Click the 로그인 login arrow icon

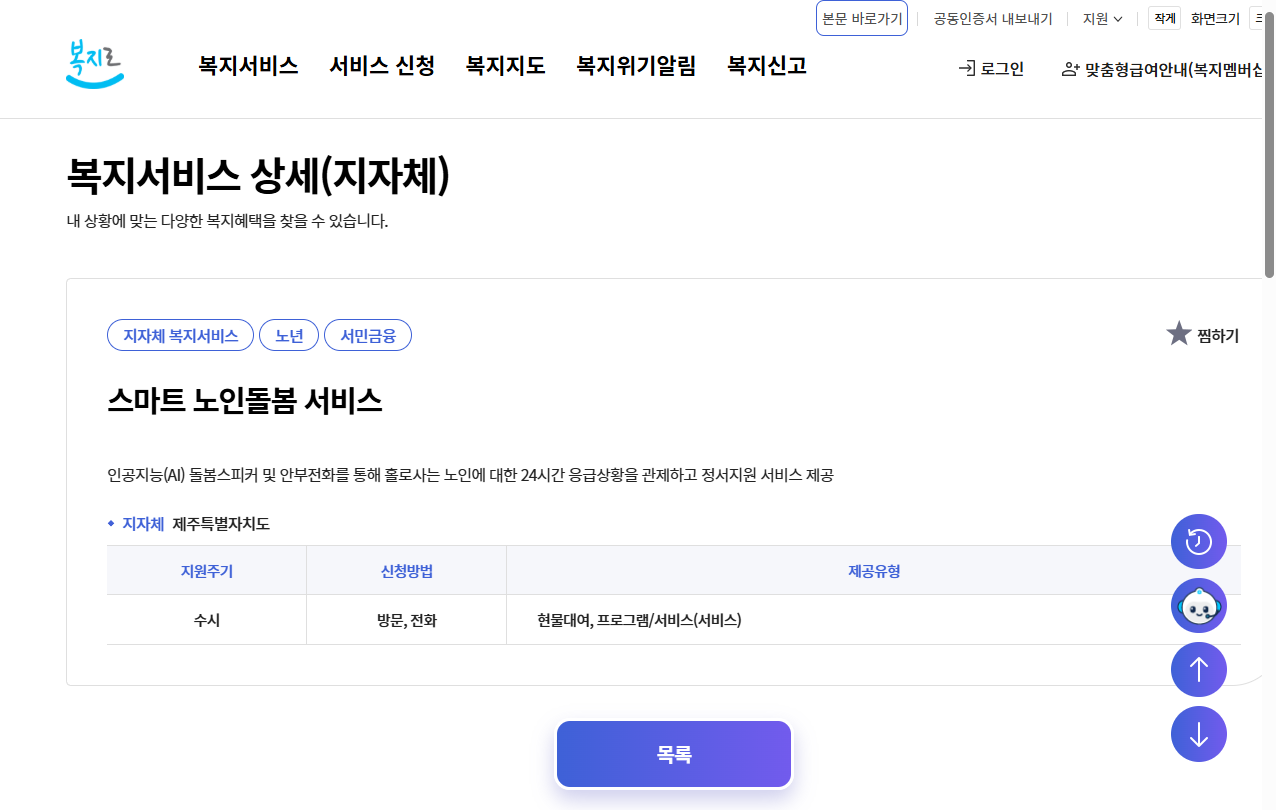coord(967,70)
